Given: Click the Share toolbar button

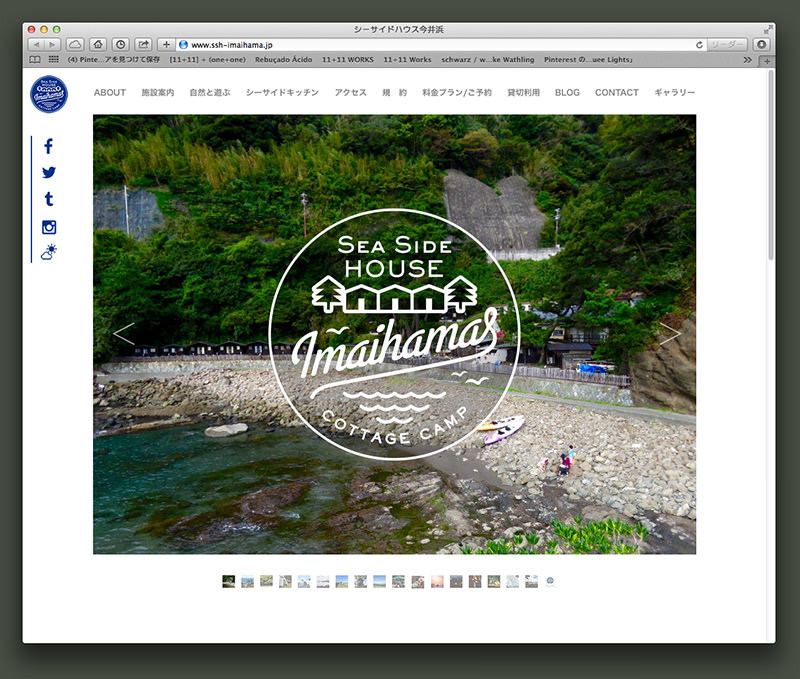Looking at the screenshot, I should click(x=144, y=44).
